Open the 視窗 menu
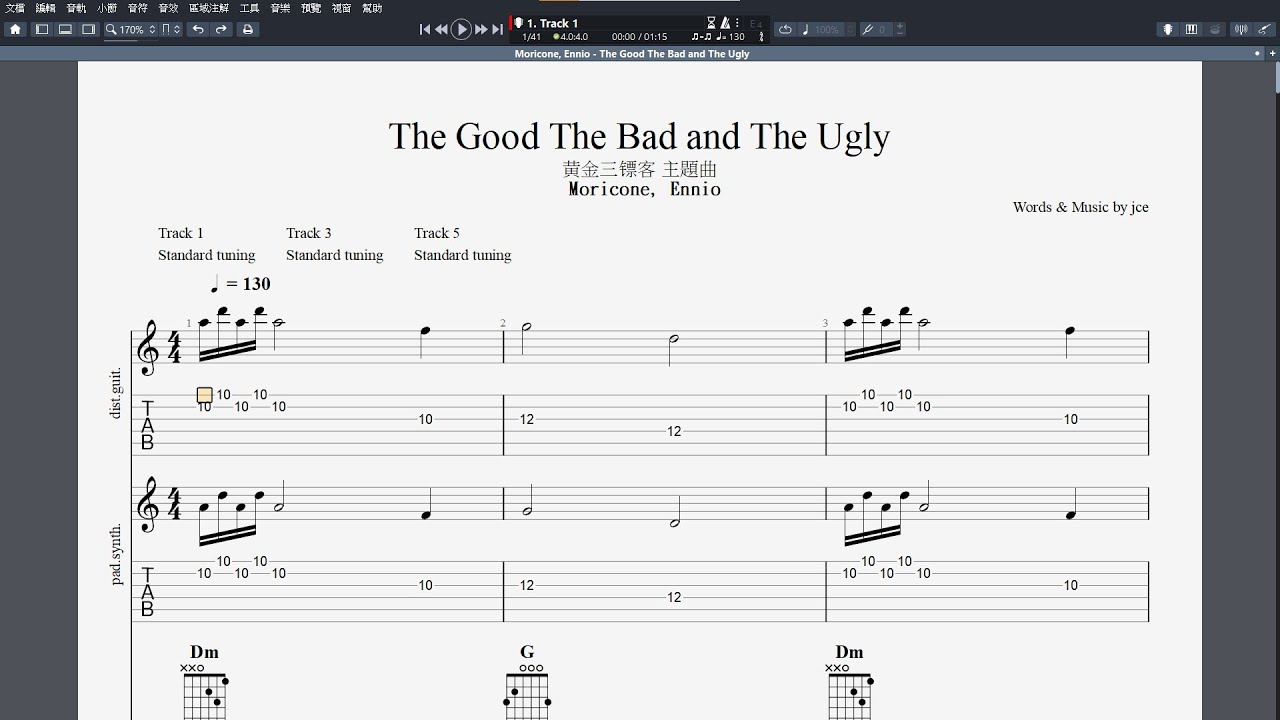Screen dimensions: 1280x720 coord(342,8)
